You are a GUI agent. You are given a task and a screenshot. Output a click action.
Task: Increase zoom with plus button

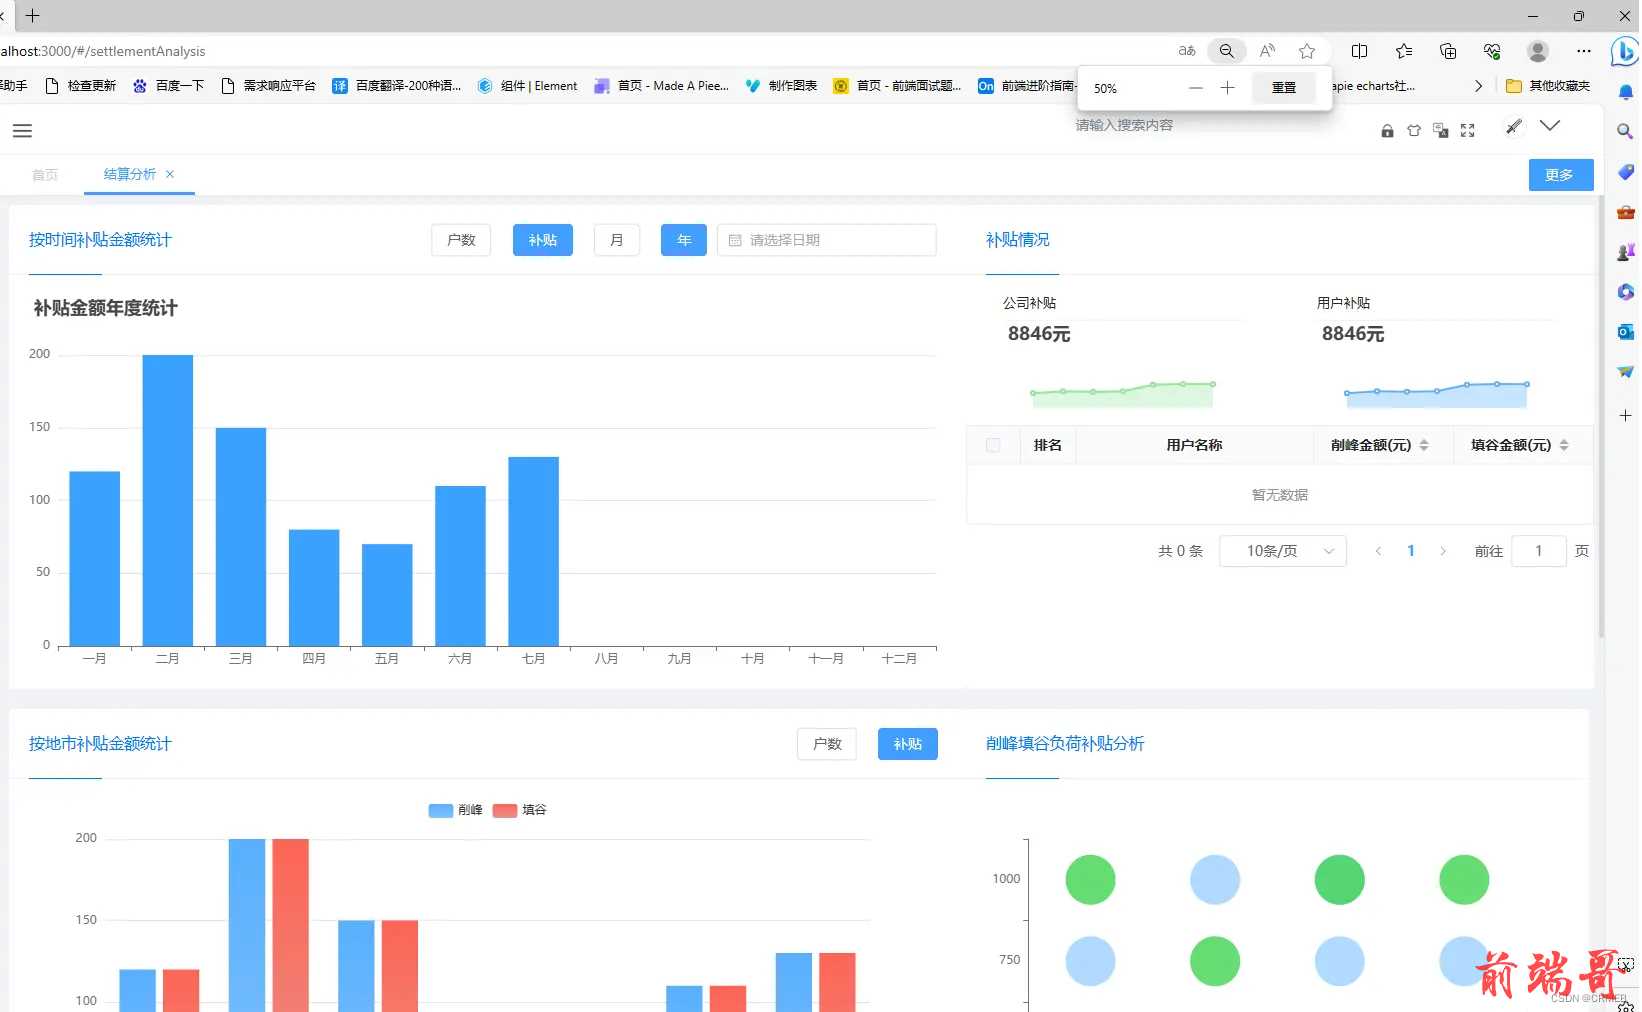1228,88
